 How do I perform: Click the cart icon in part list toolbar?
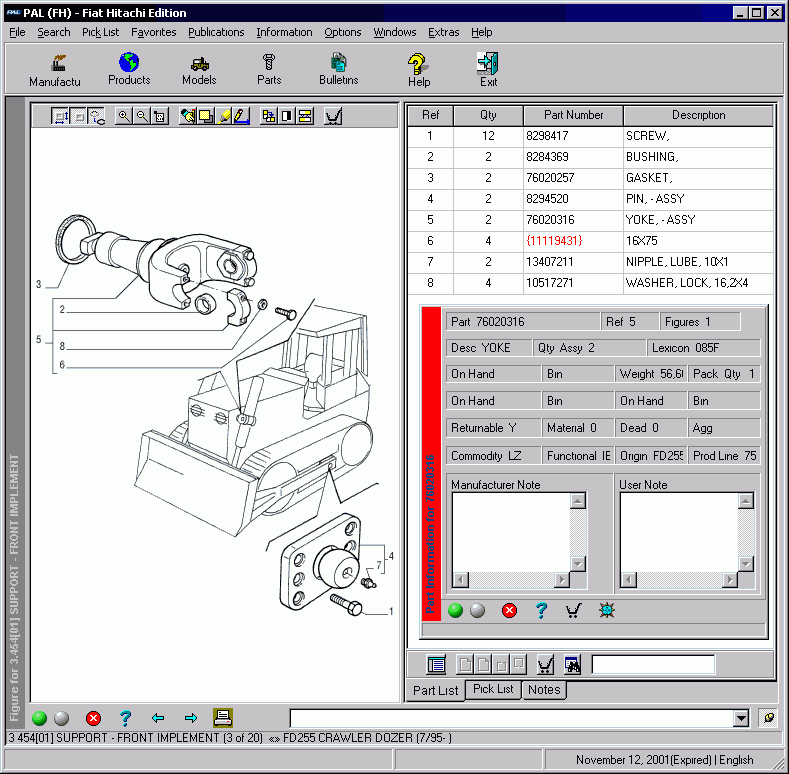point(545,665)
